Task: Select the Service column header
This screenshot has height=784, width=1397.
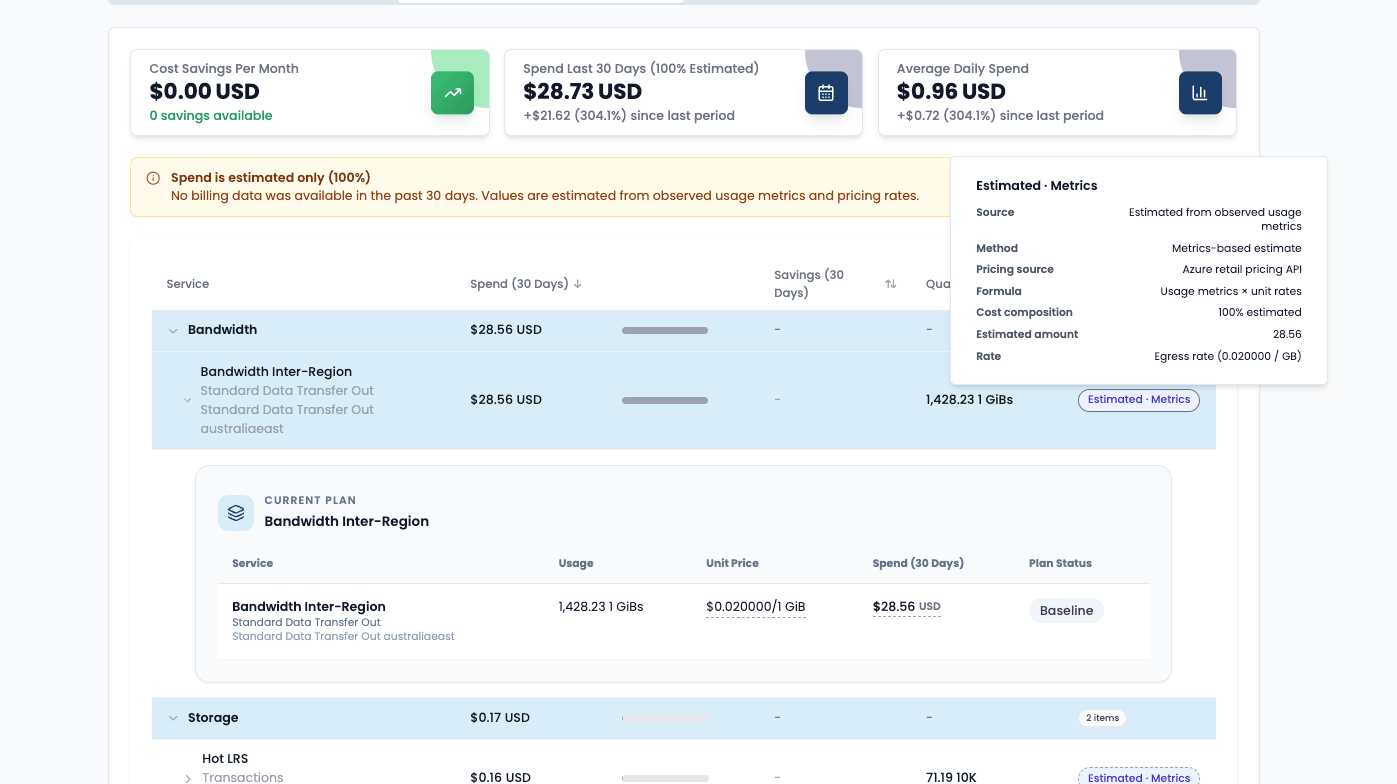Action: pyautogui.click(x=187, y=283)
